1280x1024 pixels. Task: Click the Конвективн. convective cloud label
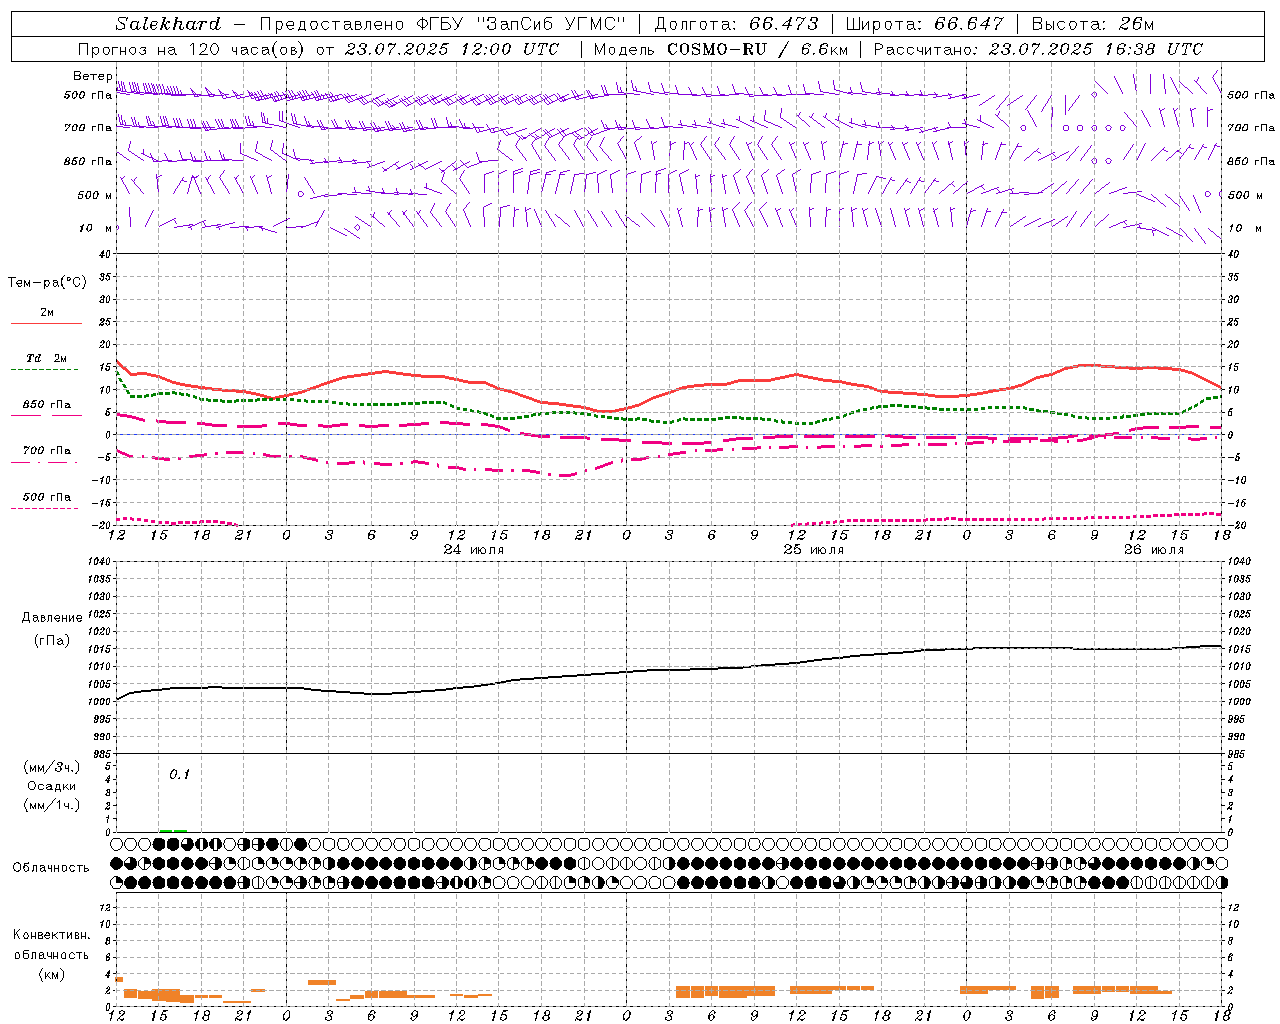51,935
